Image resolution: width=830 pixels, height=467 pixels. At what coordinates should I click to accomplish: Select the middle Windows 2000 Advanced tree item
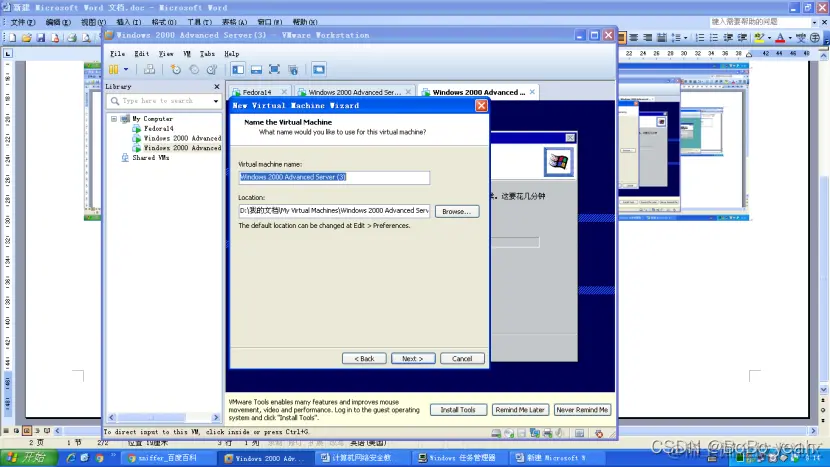point(182,138)
